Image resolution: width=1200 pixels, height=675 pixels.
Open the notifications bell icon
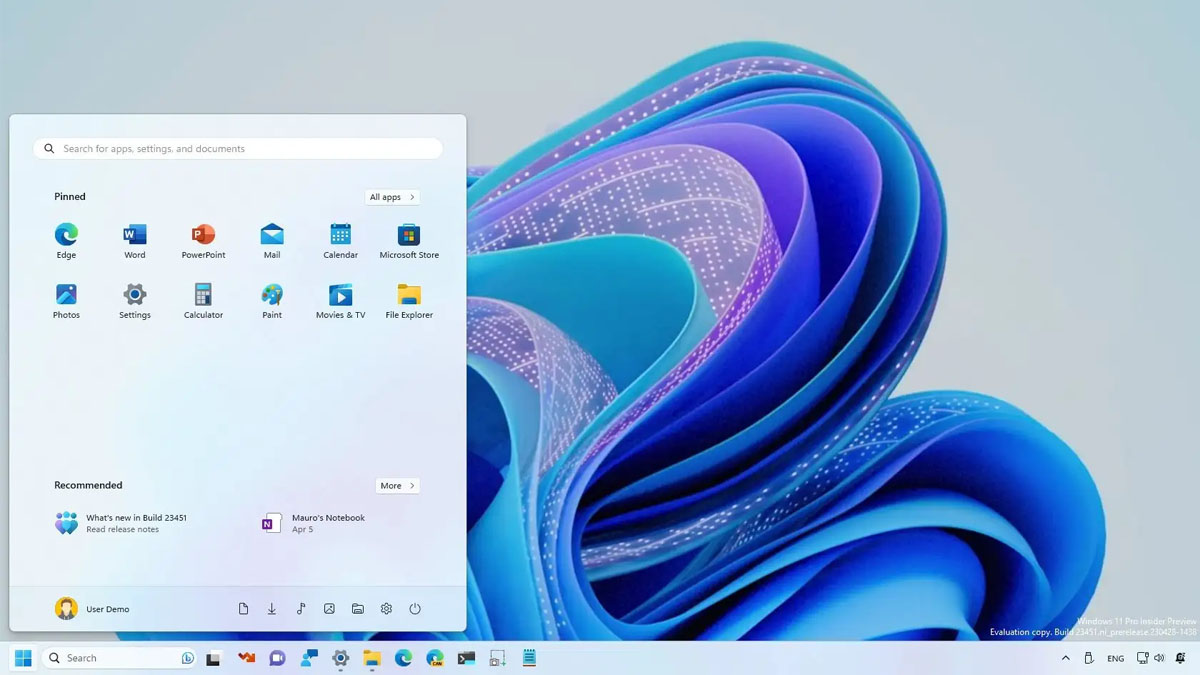(x=1181, y=658)
